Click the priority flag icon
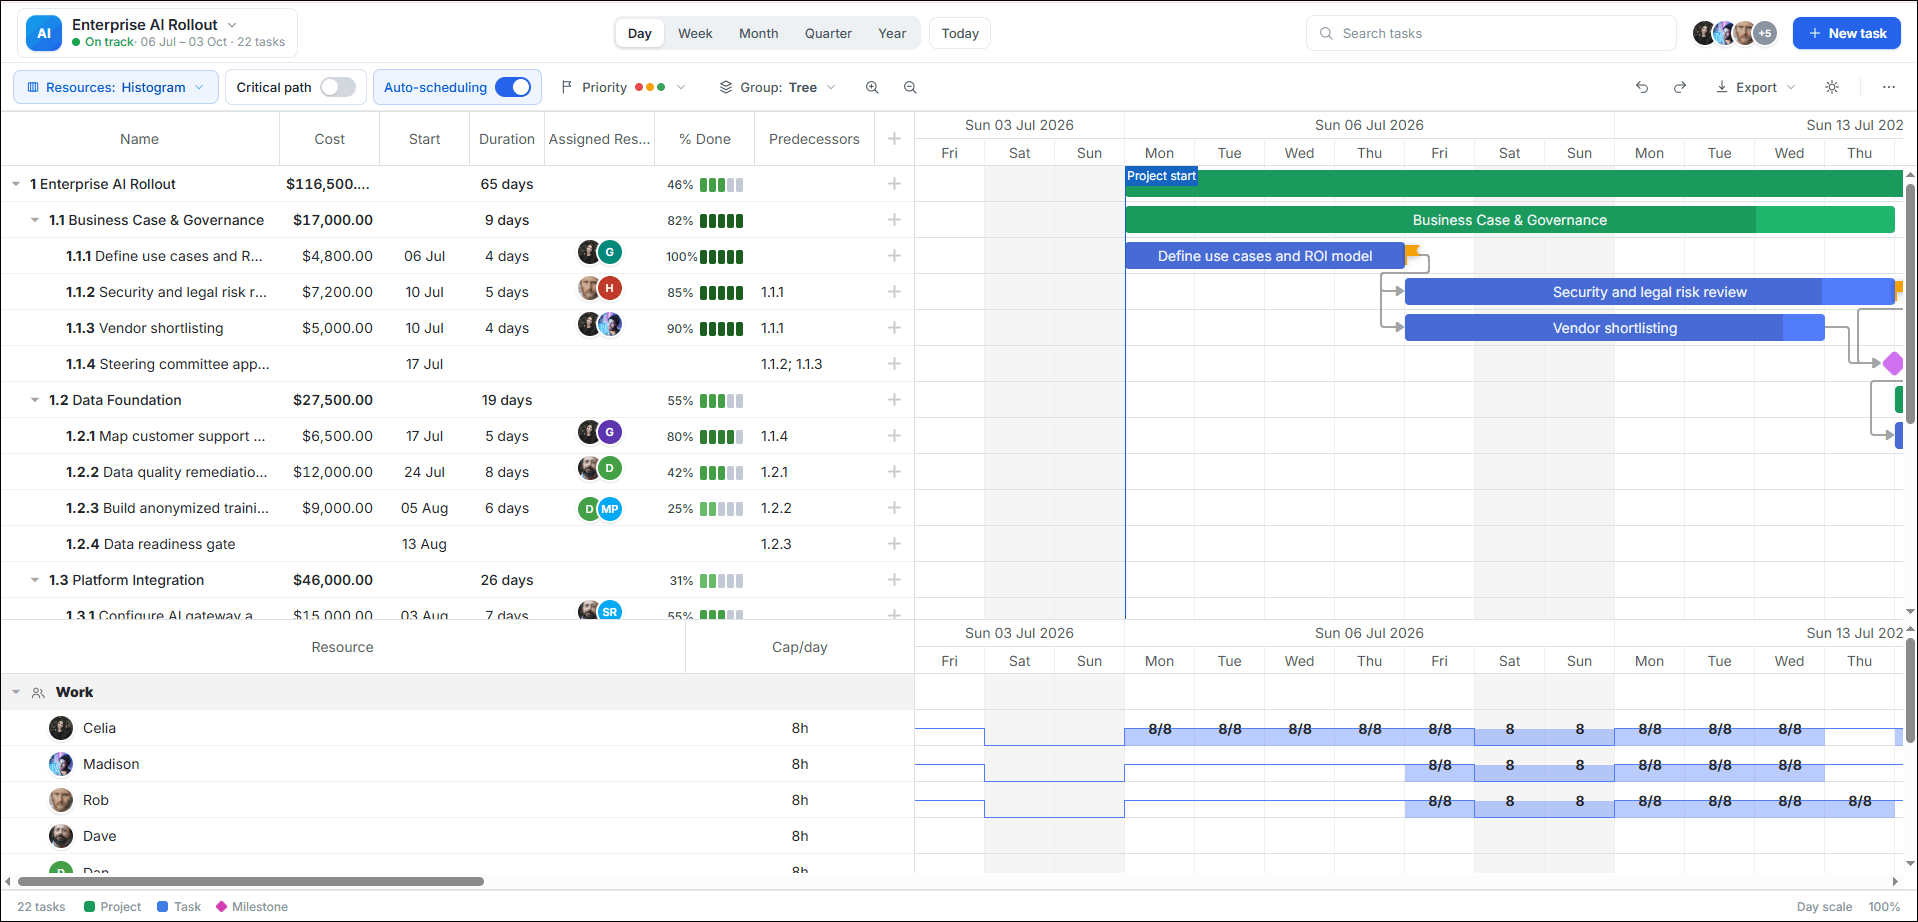1918x922 pixels. (x=567, y=87)
